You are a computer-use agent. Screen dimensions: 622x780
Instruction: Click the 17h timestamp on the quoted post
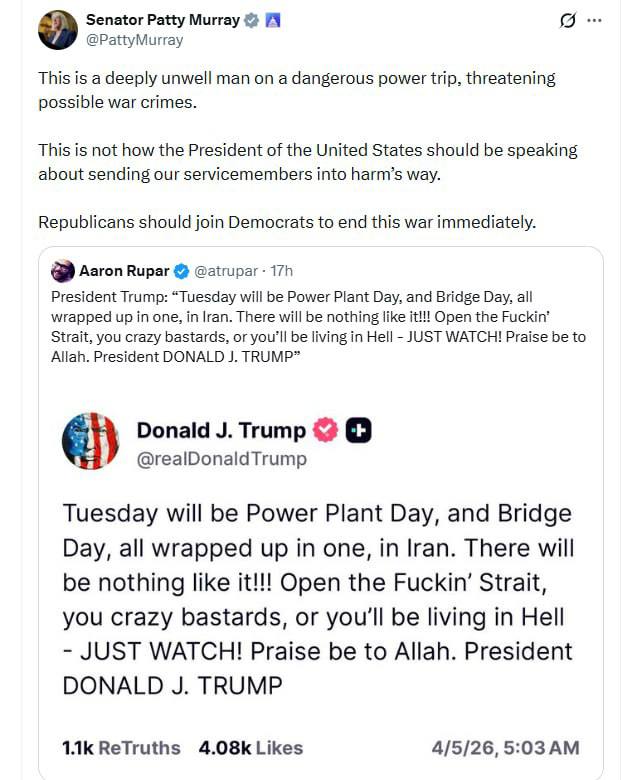point(282,271)
